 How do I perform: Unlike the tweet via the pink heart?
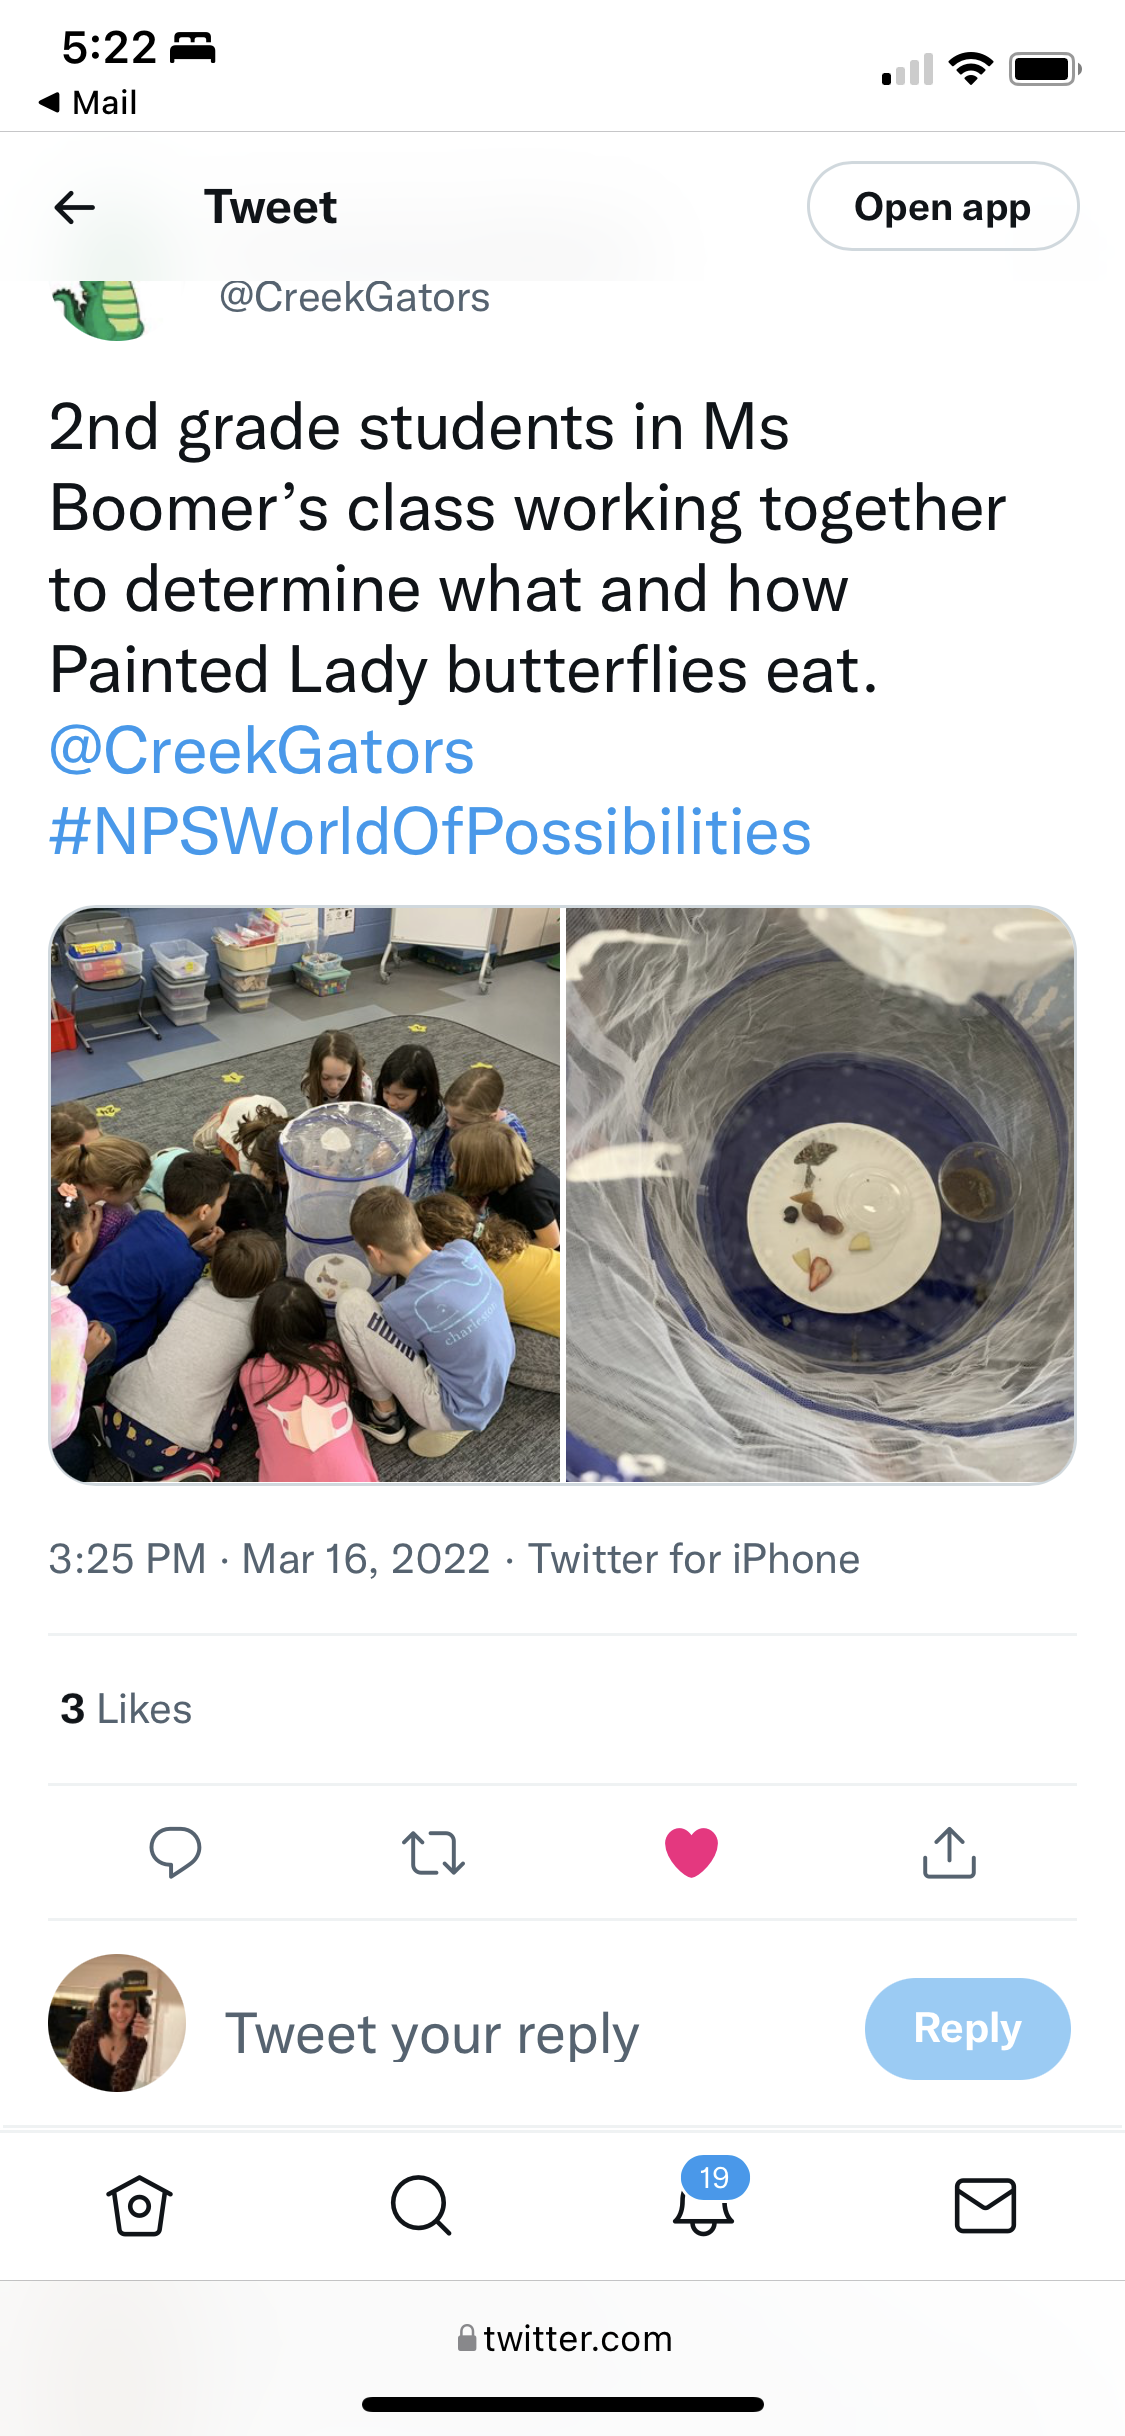coord(691,1852)
